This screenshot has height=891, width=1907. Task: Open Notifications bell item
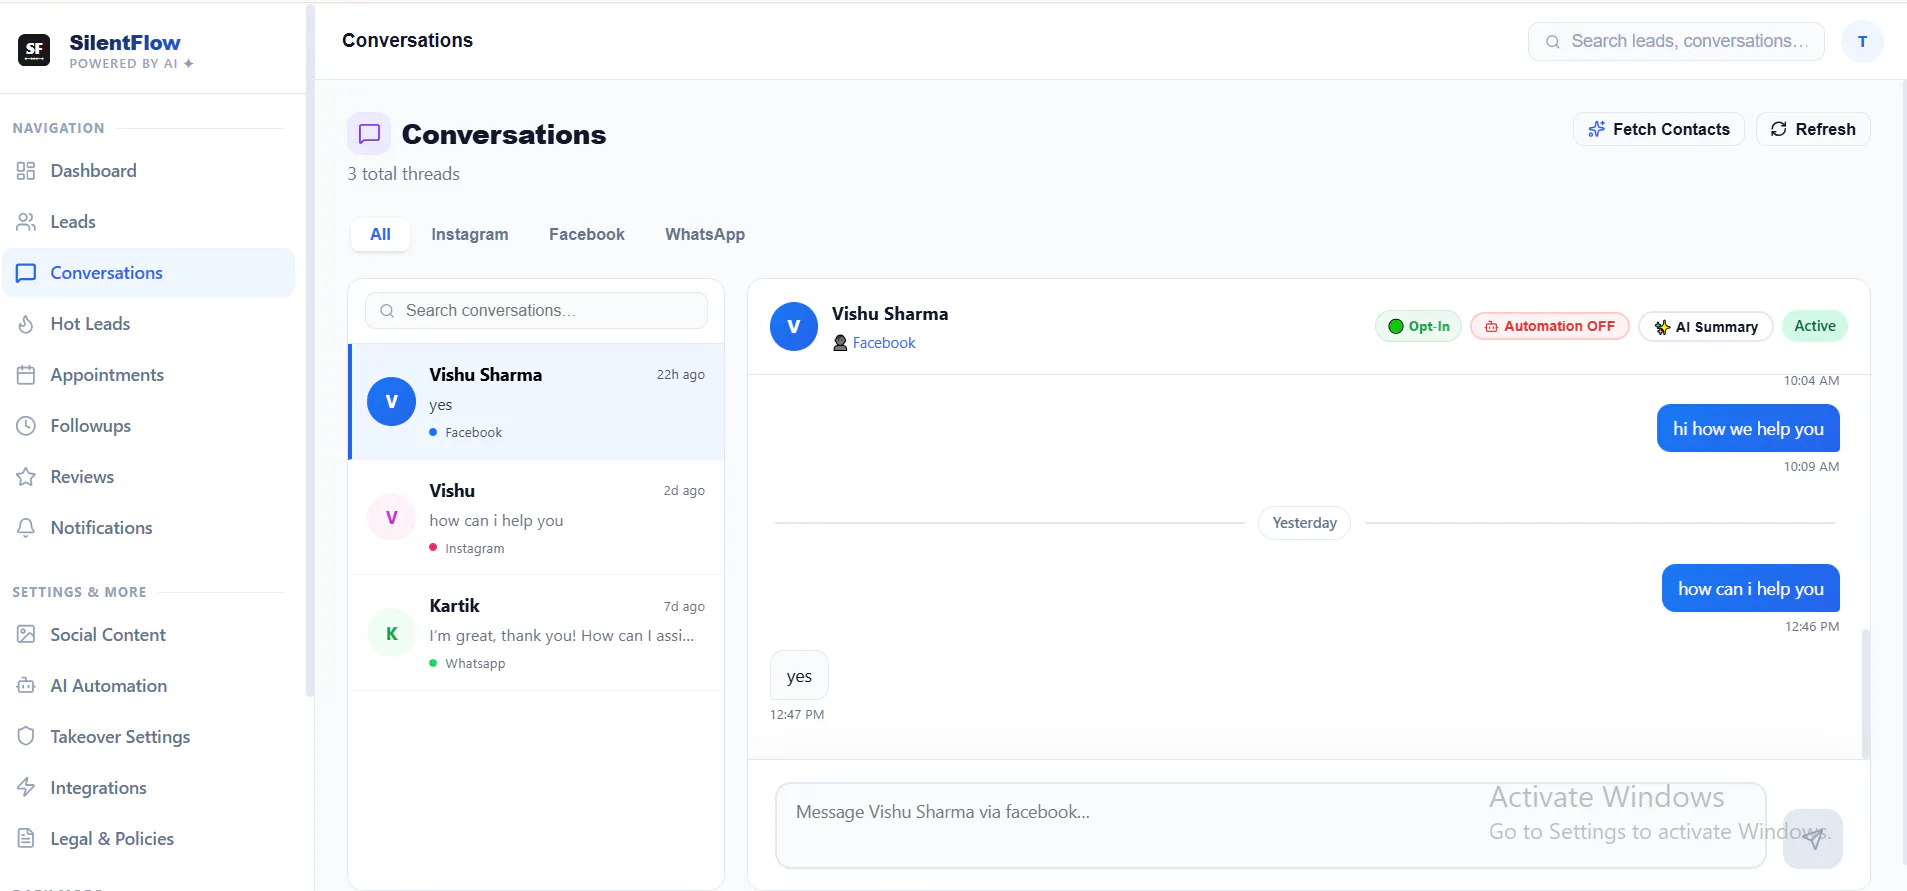pyautogui.click(x=148, y=528)
